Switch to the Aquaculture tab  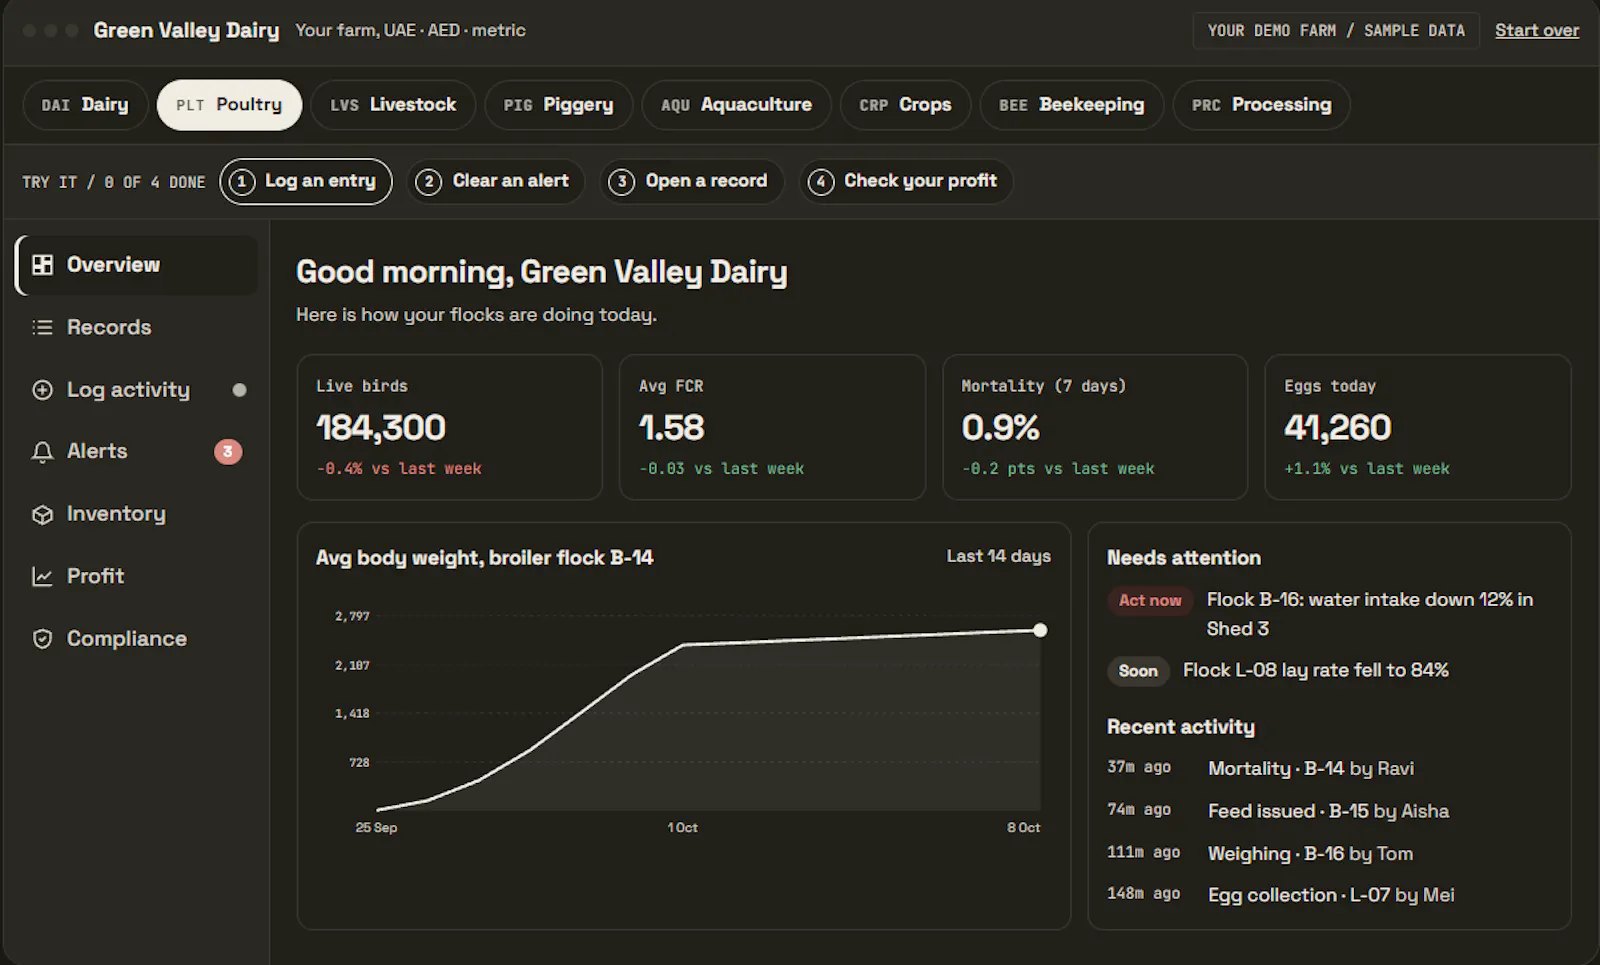(736, 105)
